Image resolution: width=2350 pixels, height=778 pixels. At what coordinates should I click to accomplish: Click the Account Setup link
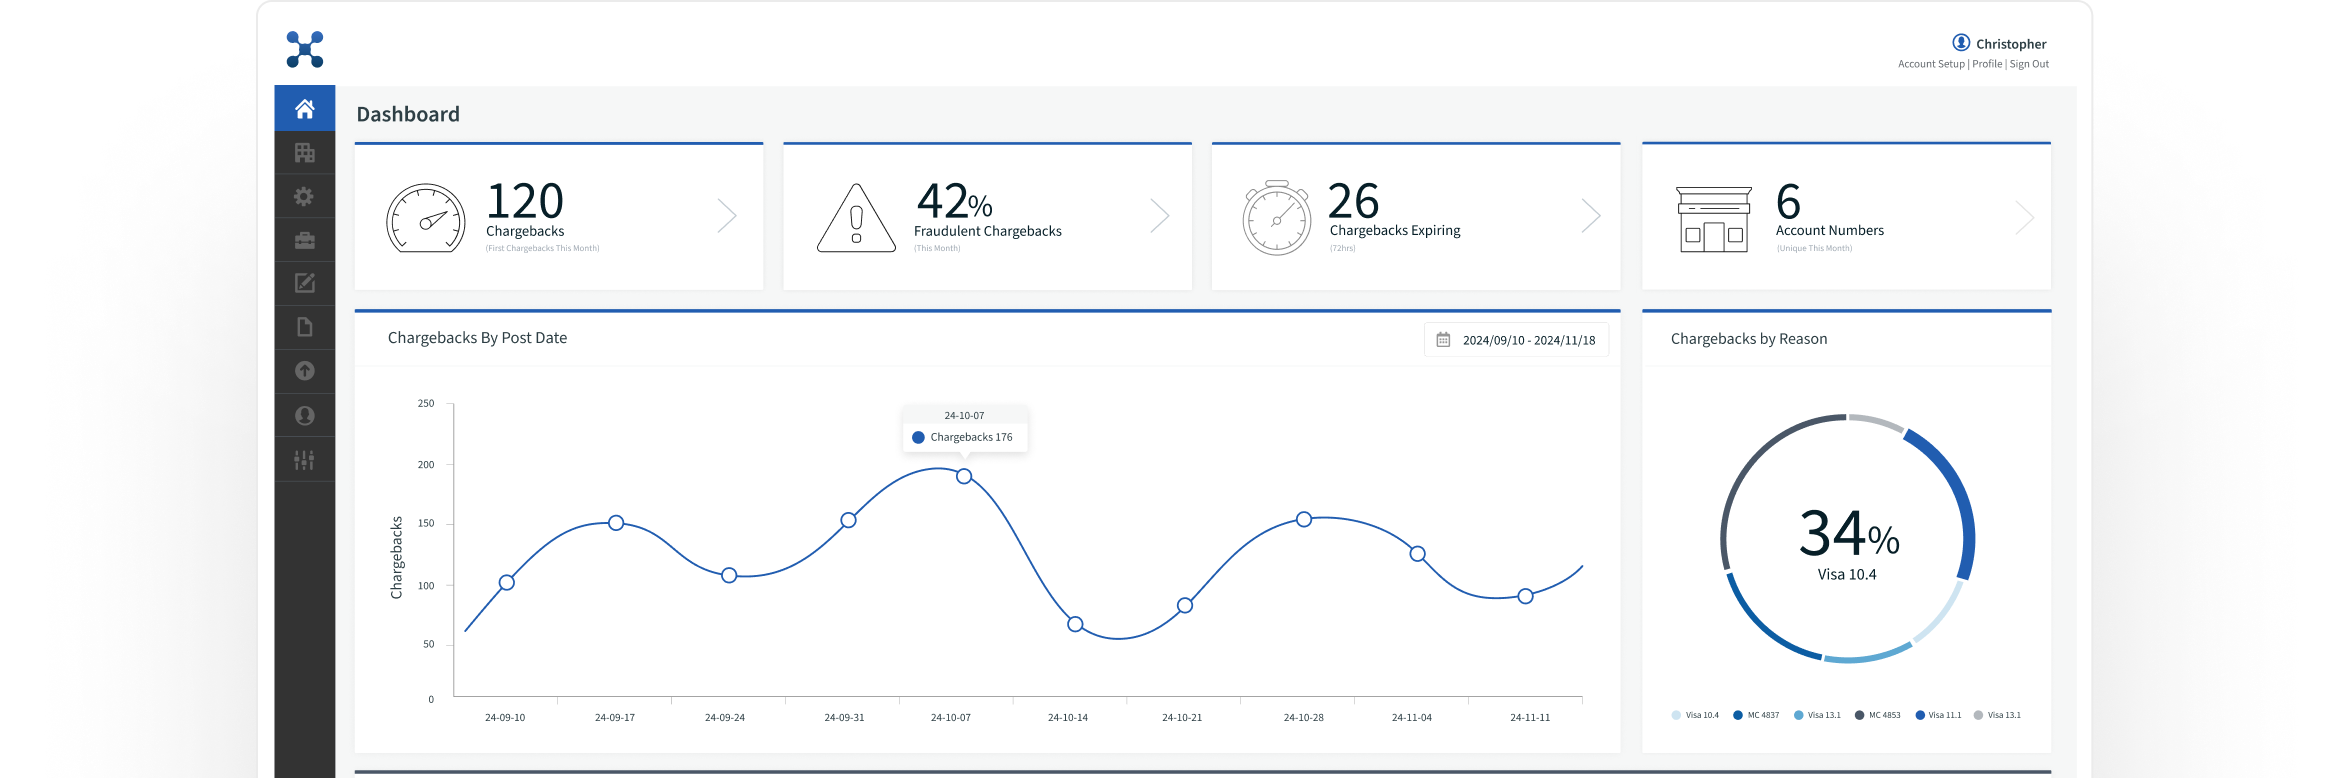coord(1931,64)
